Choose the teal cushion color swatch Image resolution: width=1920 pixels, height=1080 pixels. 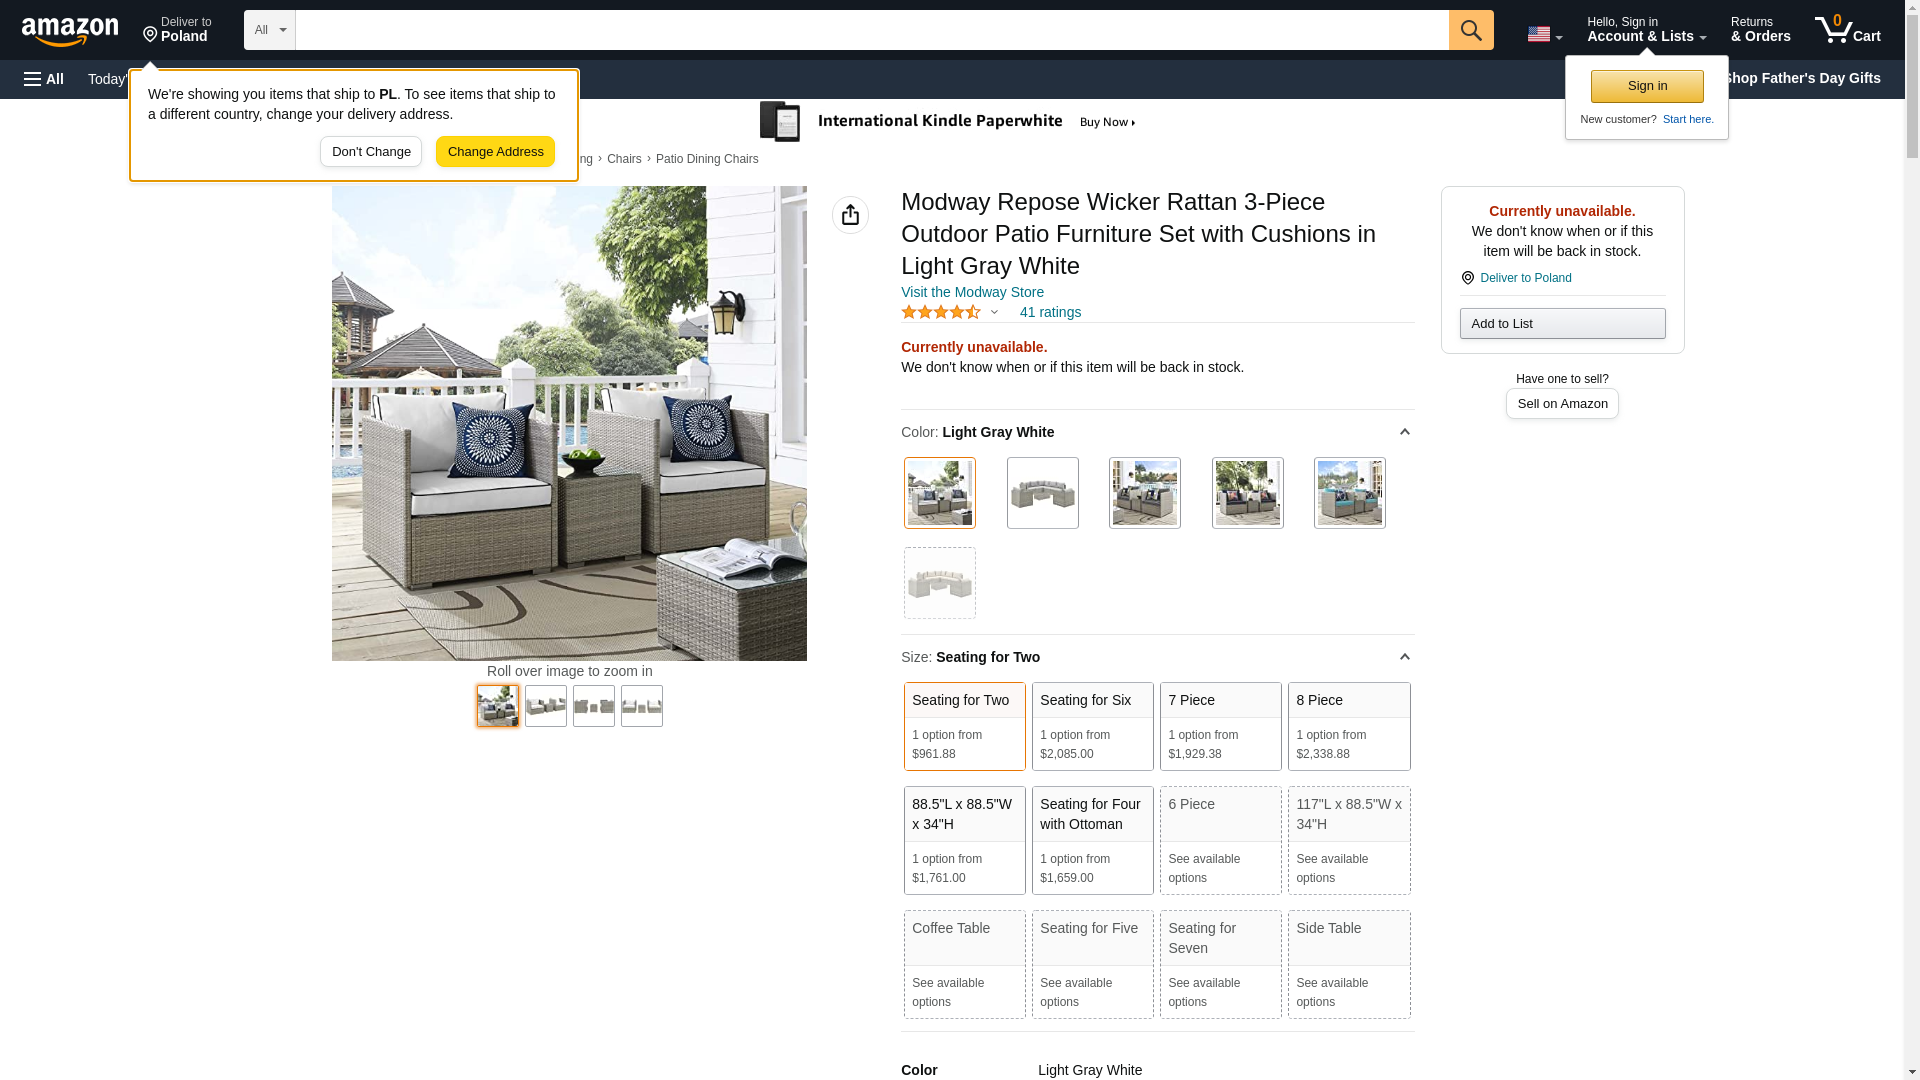pyautogui.click(x=1349, y=493)
